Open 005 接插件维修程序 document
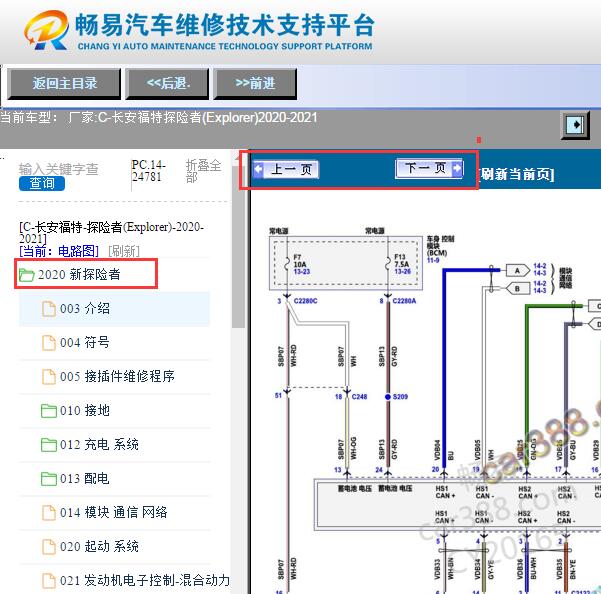 tap(114, 376)
